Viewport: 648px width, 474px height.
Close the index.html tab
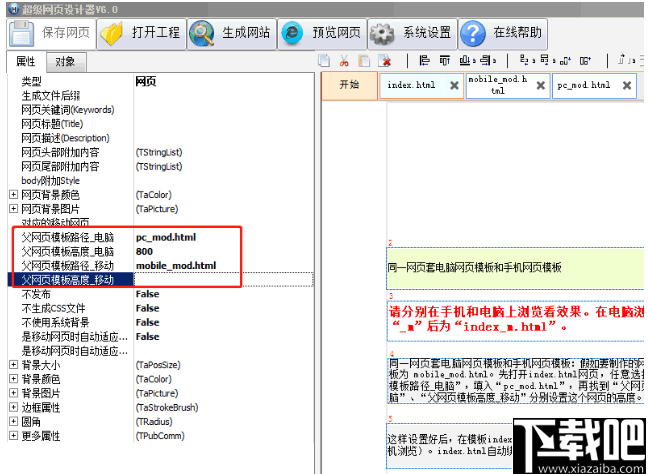[454, 86]
